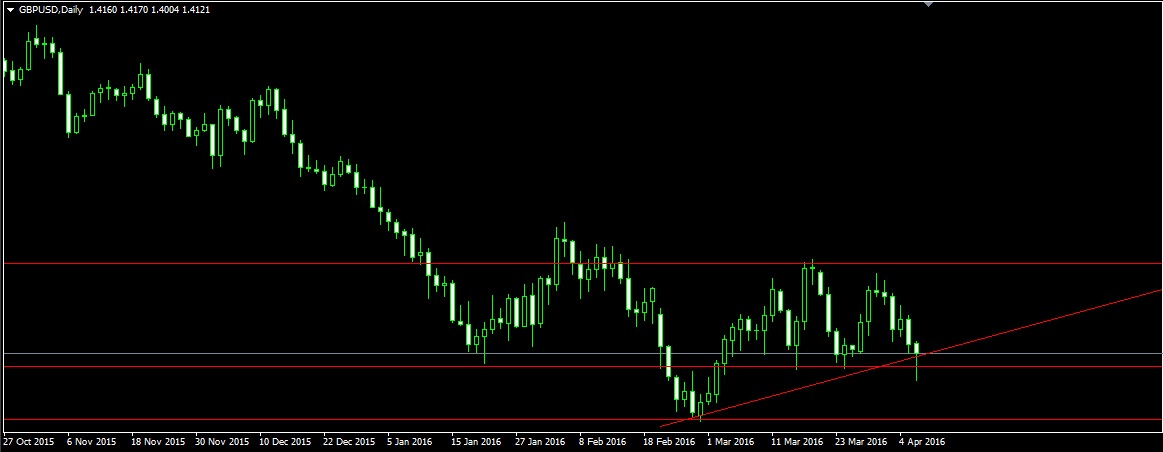The height and width of the screenshot is (452, 1163).
Task: Select the grey current price line
Action: (582, 353)
